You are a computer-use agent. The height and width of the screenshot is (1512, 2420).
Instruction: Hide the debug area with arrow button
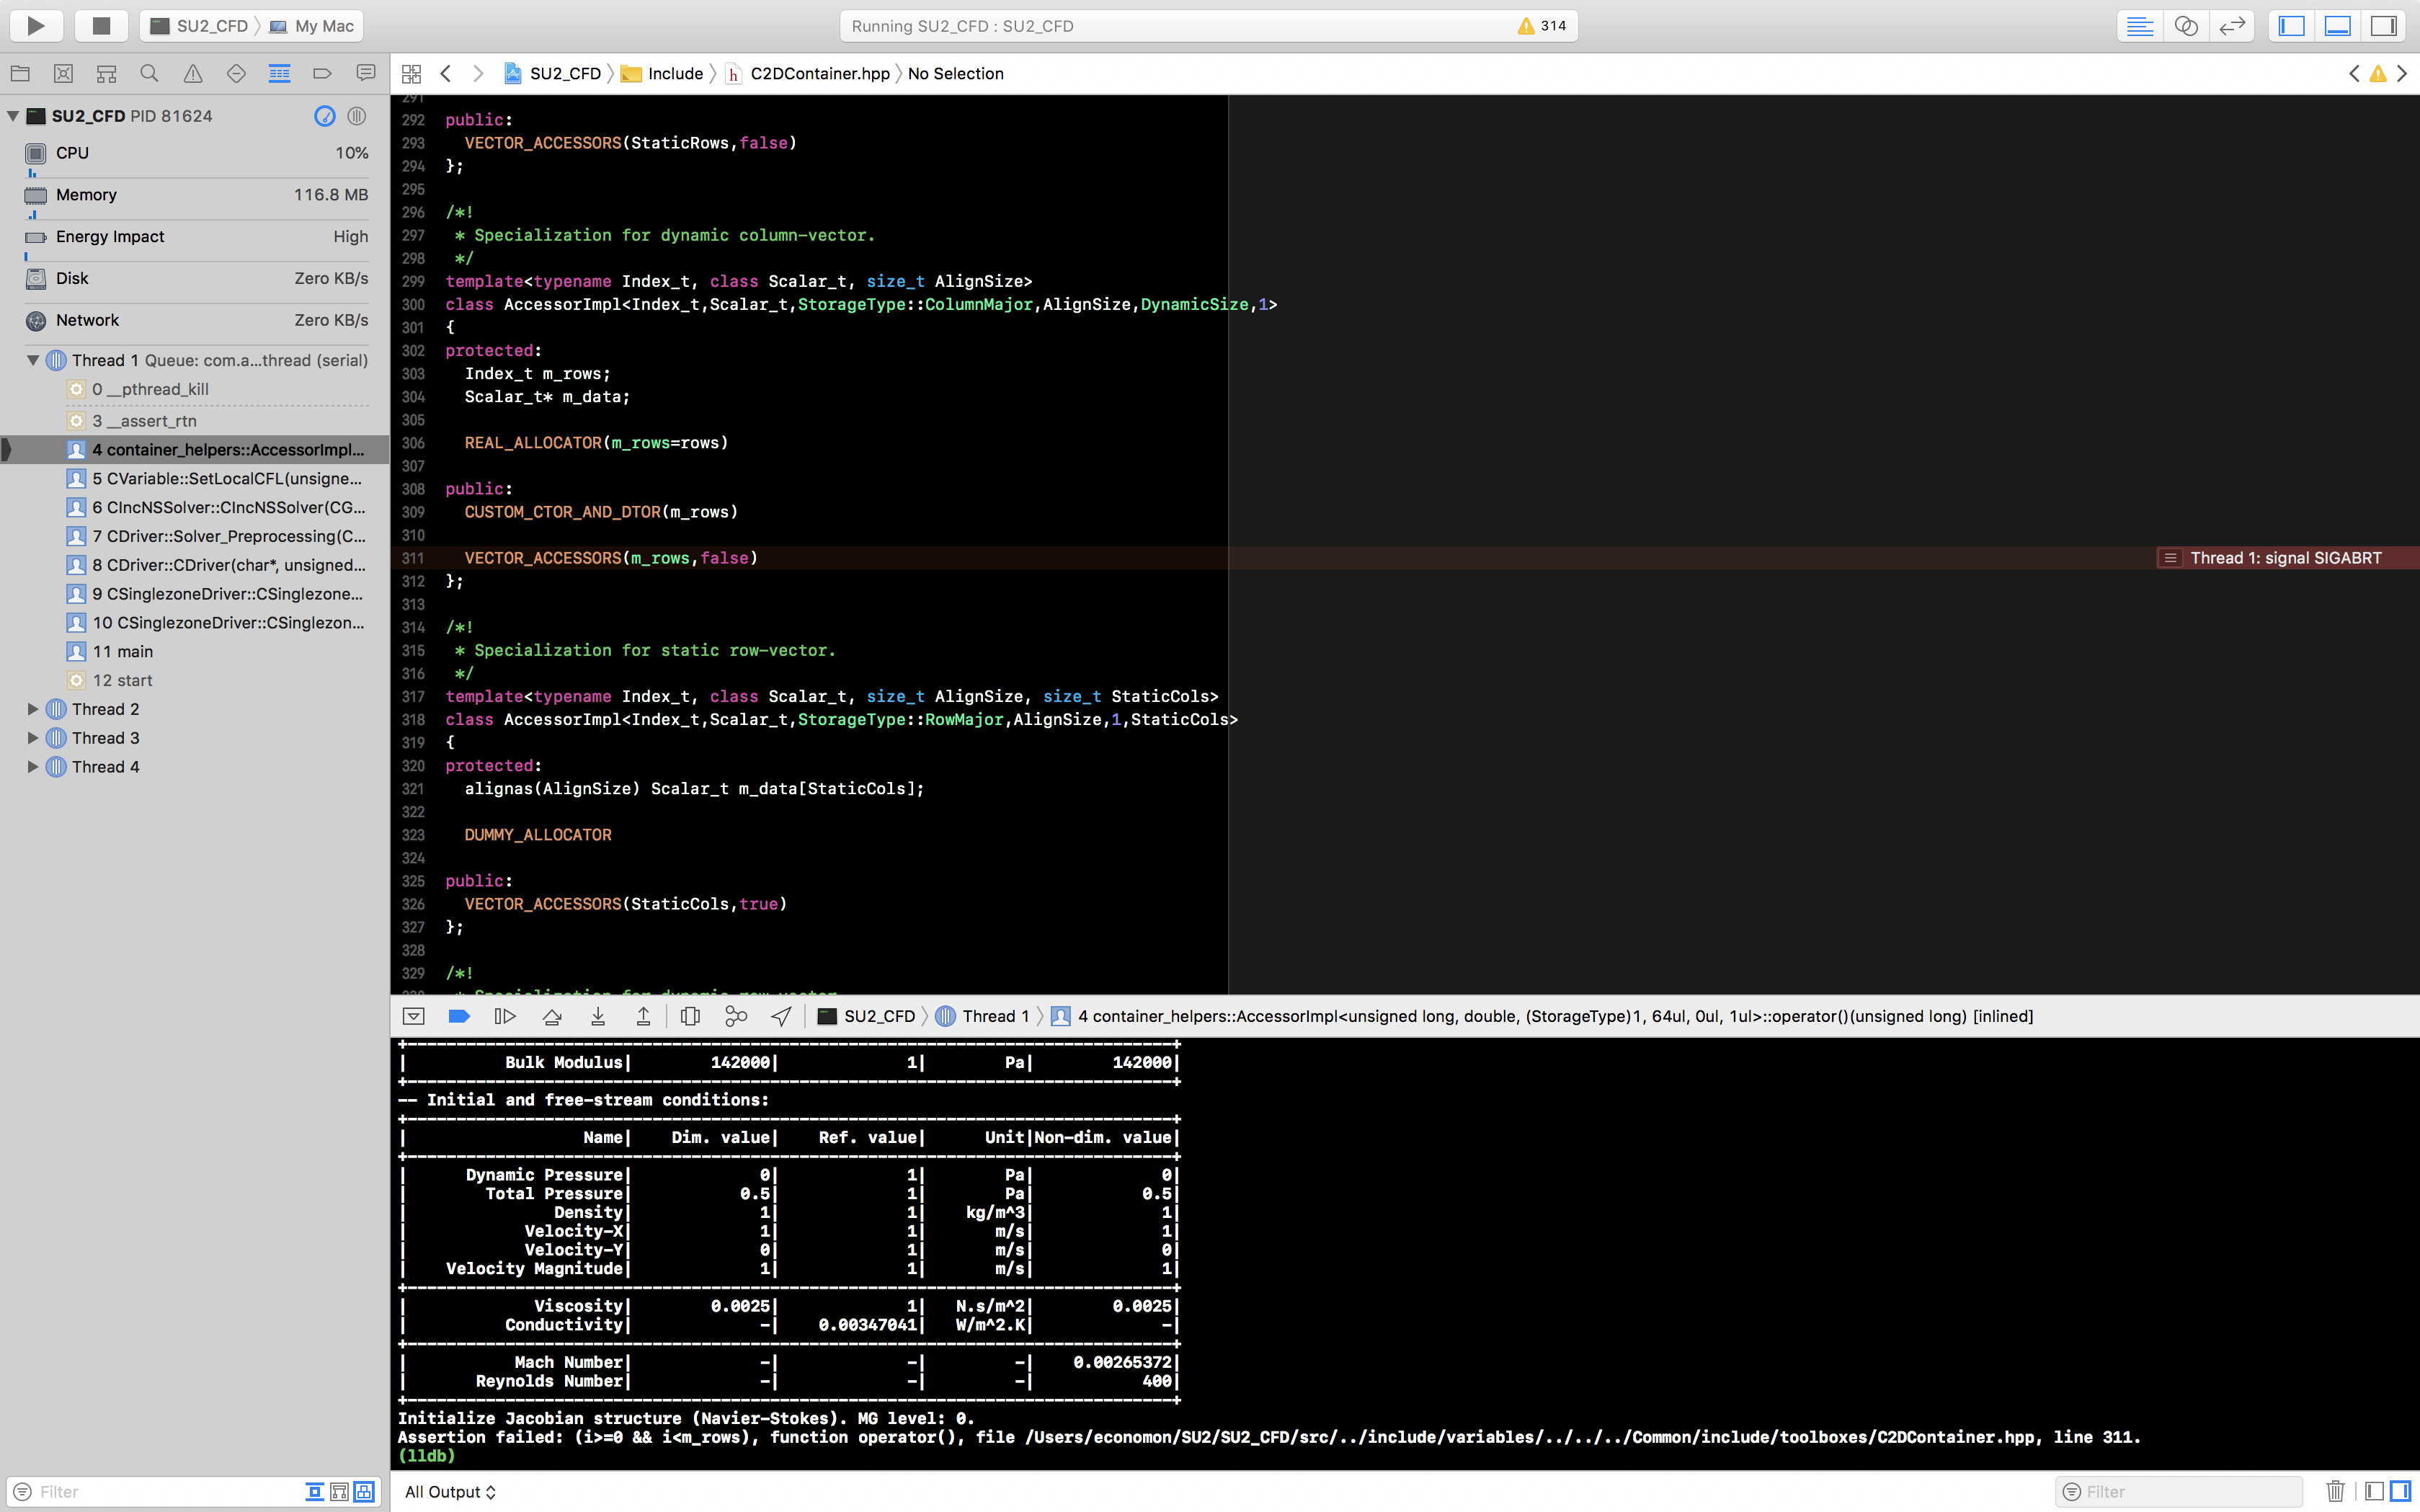click(x=414, y=1016)
